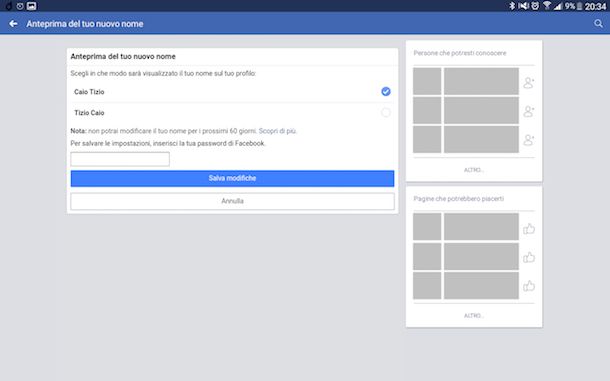Add the first suggested person as friend
Screen dimensions: 610x381
(x=529, y=83)
